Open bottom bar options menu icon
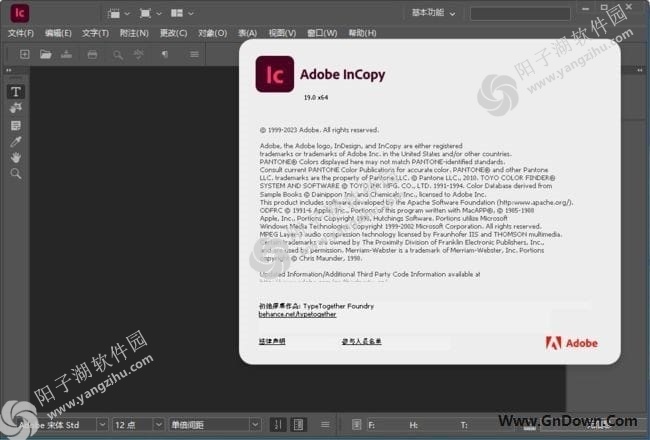This screenshot has height=440, width=650. pyautogui.click(x=325, y=425)
